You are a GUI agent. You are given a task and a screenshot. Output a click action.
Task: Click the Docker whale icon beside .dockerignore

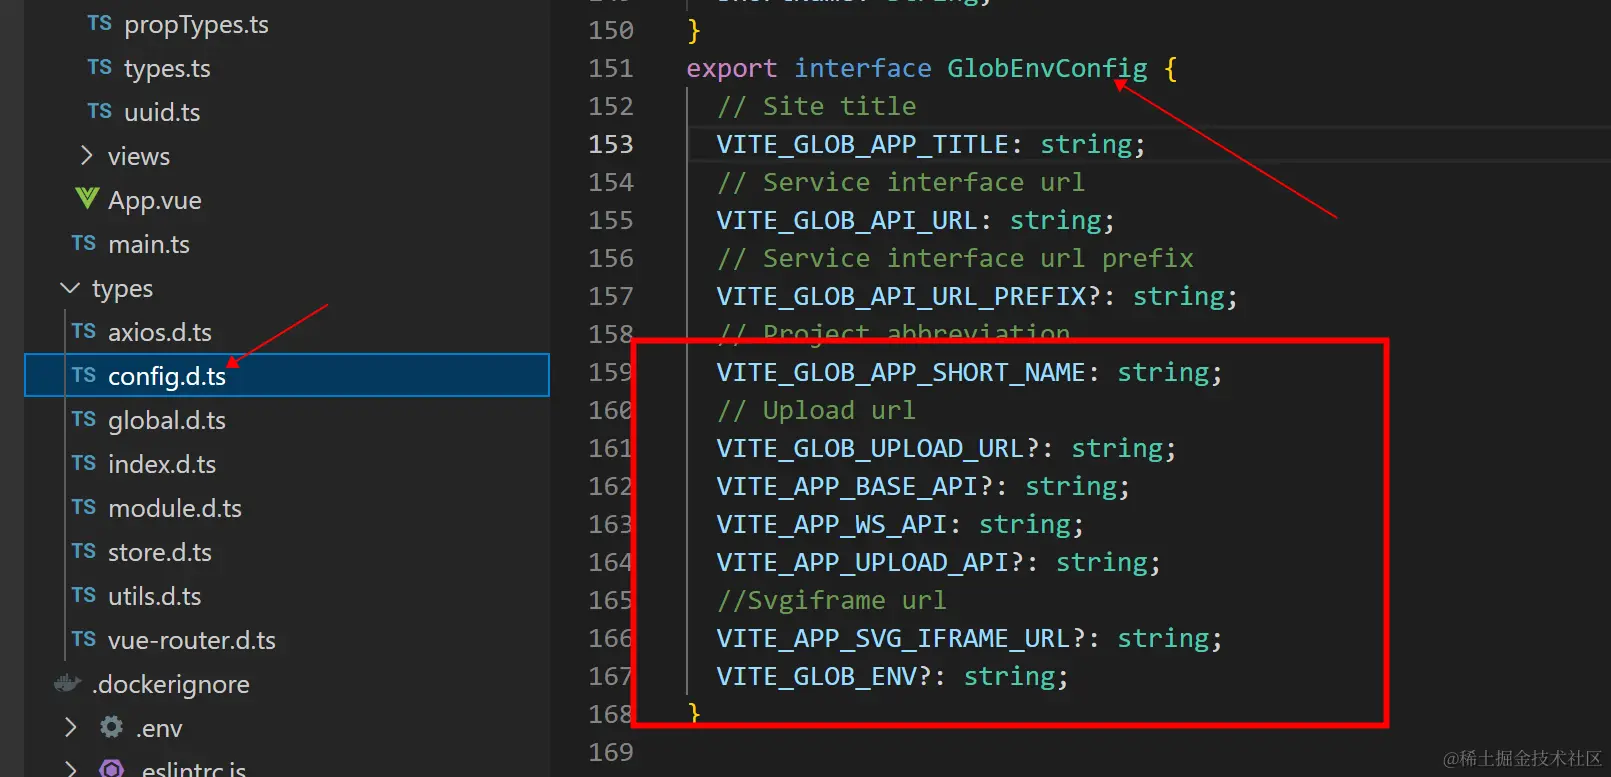(67, 683)
